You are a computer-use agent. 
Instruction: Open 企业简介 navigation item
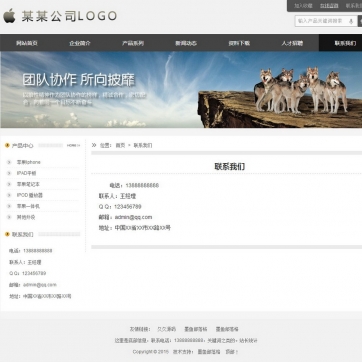[x=80, y=43]
